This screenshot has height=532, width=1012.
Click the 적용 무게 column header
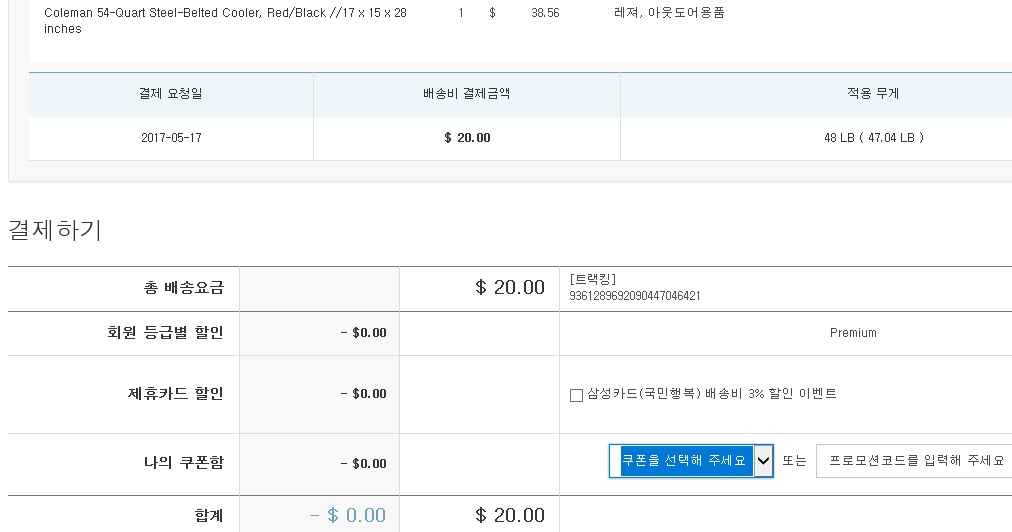point(873,94)
